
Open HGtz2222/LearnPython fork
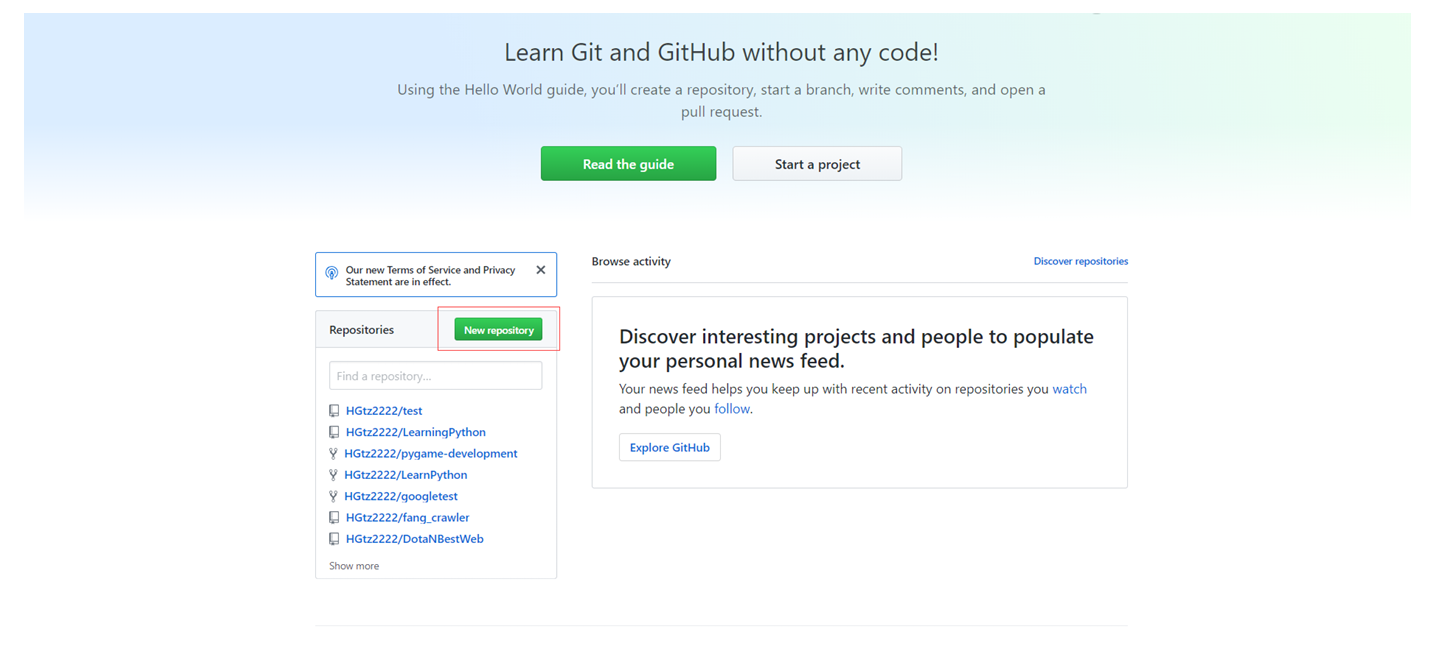pyautogui.click(x=406, y=475)
